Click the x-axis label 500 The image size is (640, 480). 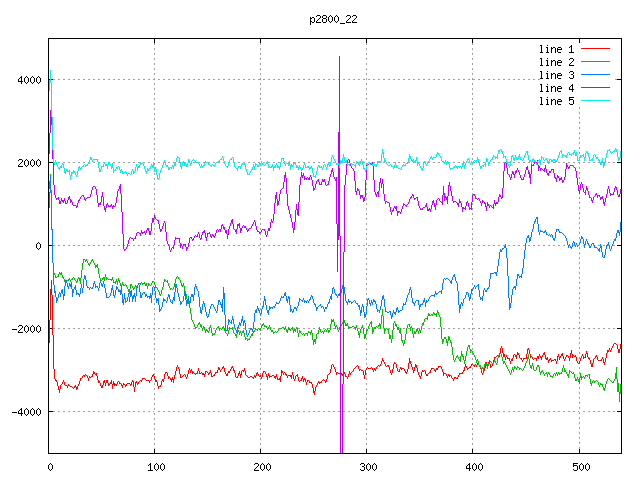point(581,467)
